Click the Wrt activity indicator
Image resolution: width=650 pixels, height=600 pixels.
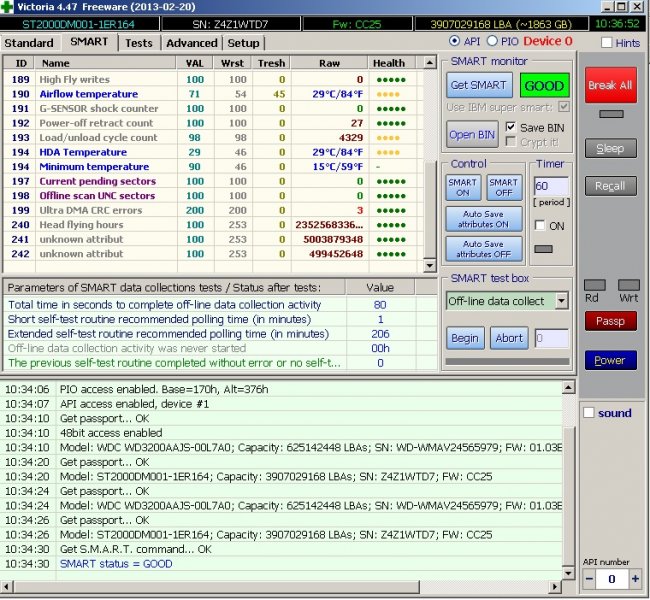628,285
